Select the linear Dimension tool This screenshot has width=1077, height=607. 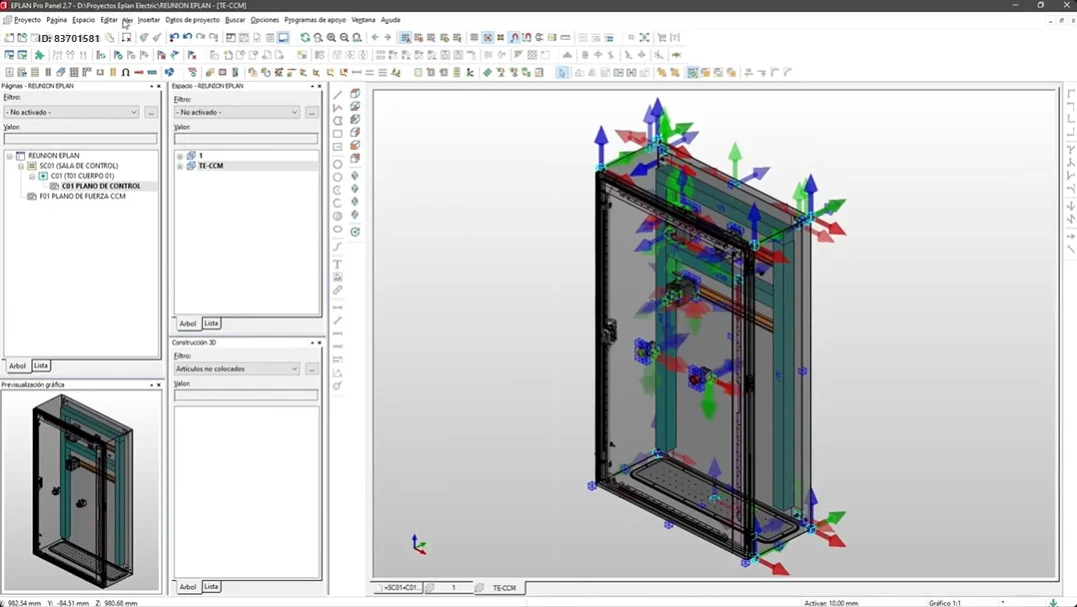[x=338, y=308]
